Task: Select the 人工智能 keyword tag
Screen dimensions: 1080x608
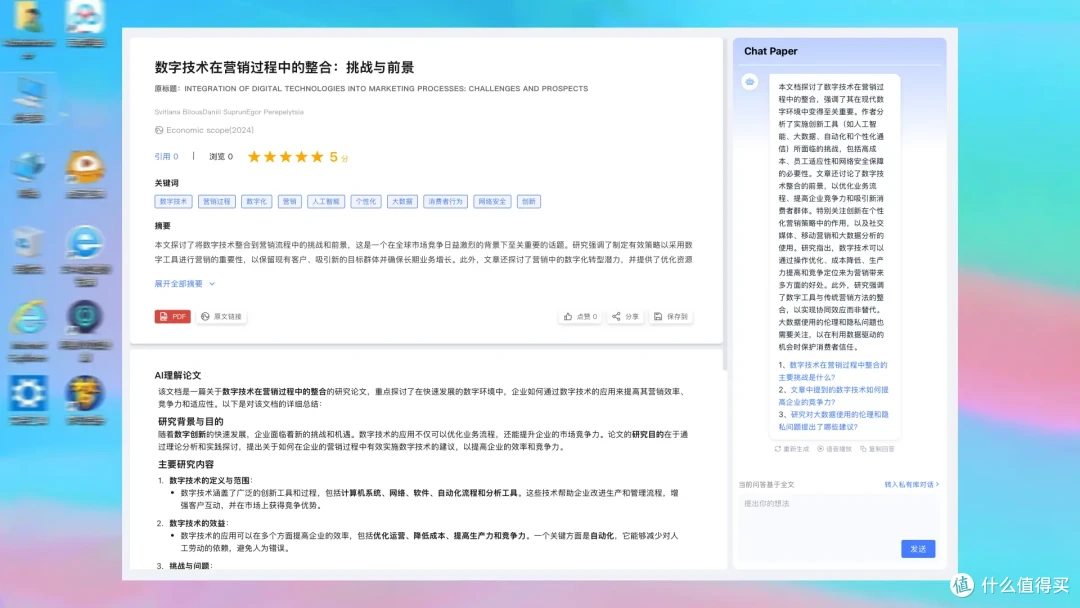Action: pos(326,202)
